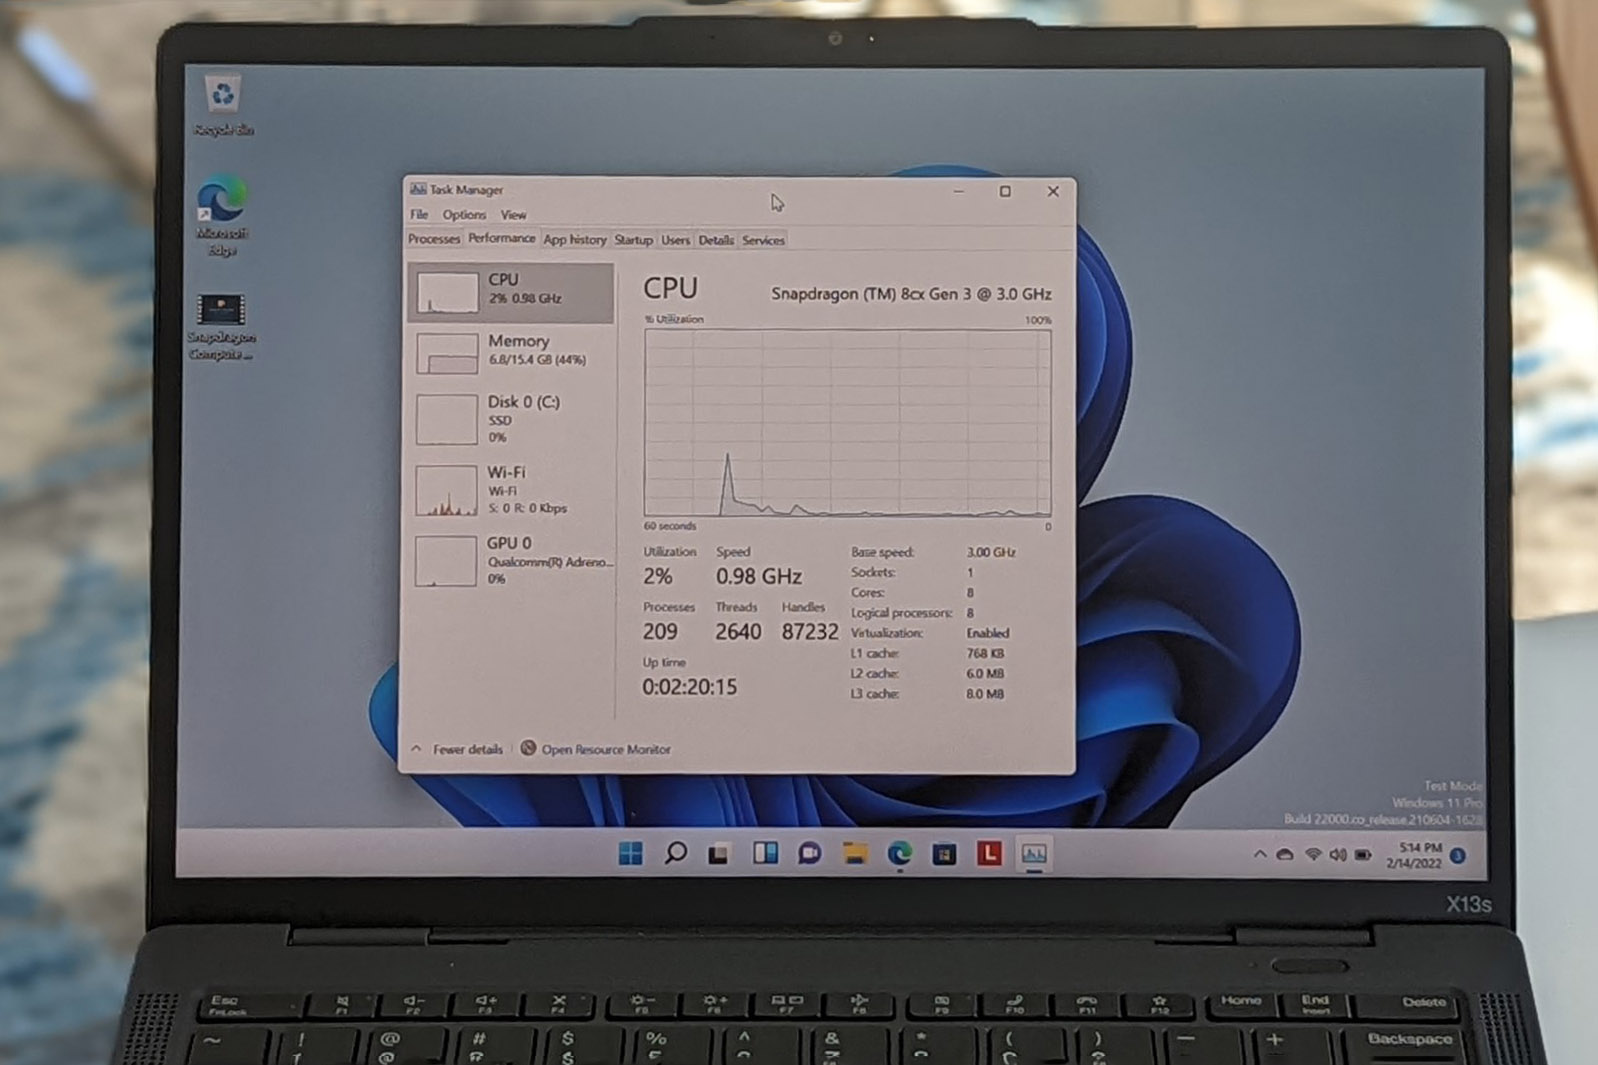Switch to the Processes tab
This screenshot has width=1598, height=1065.
434,239
